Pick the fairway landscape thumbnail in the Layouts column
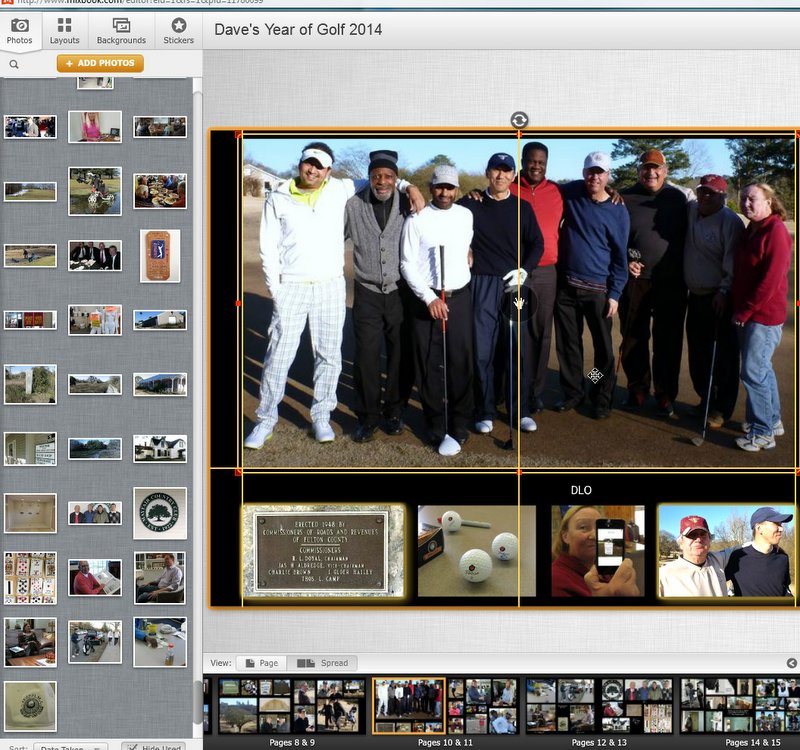Image resolution: width=800 pixels, height=750 pixels. pyautogui.click(x=95, y=384)
